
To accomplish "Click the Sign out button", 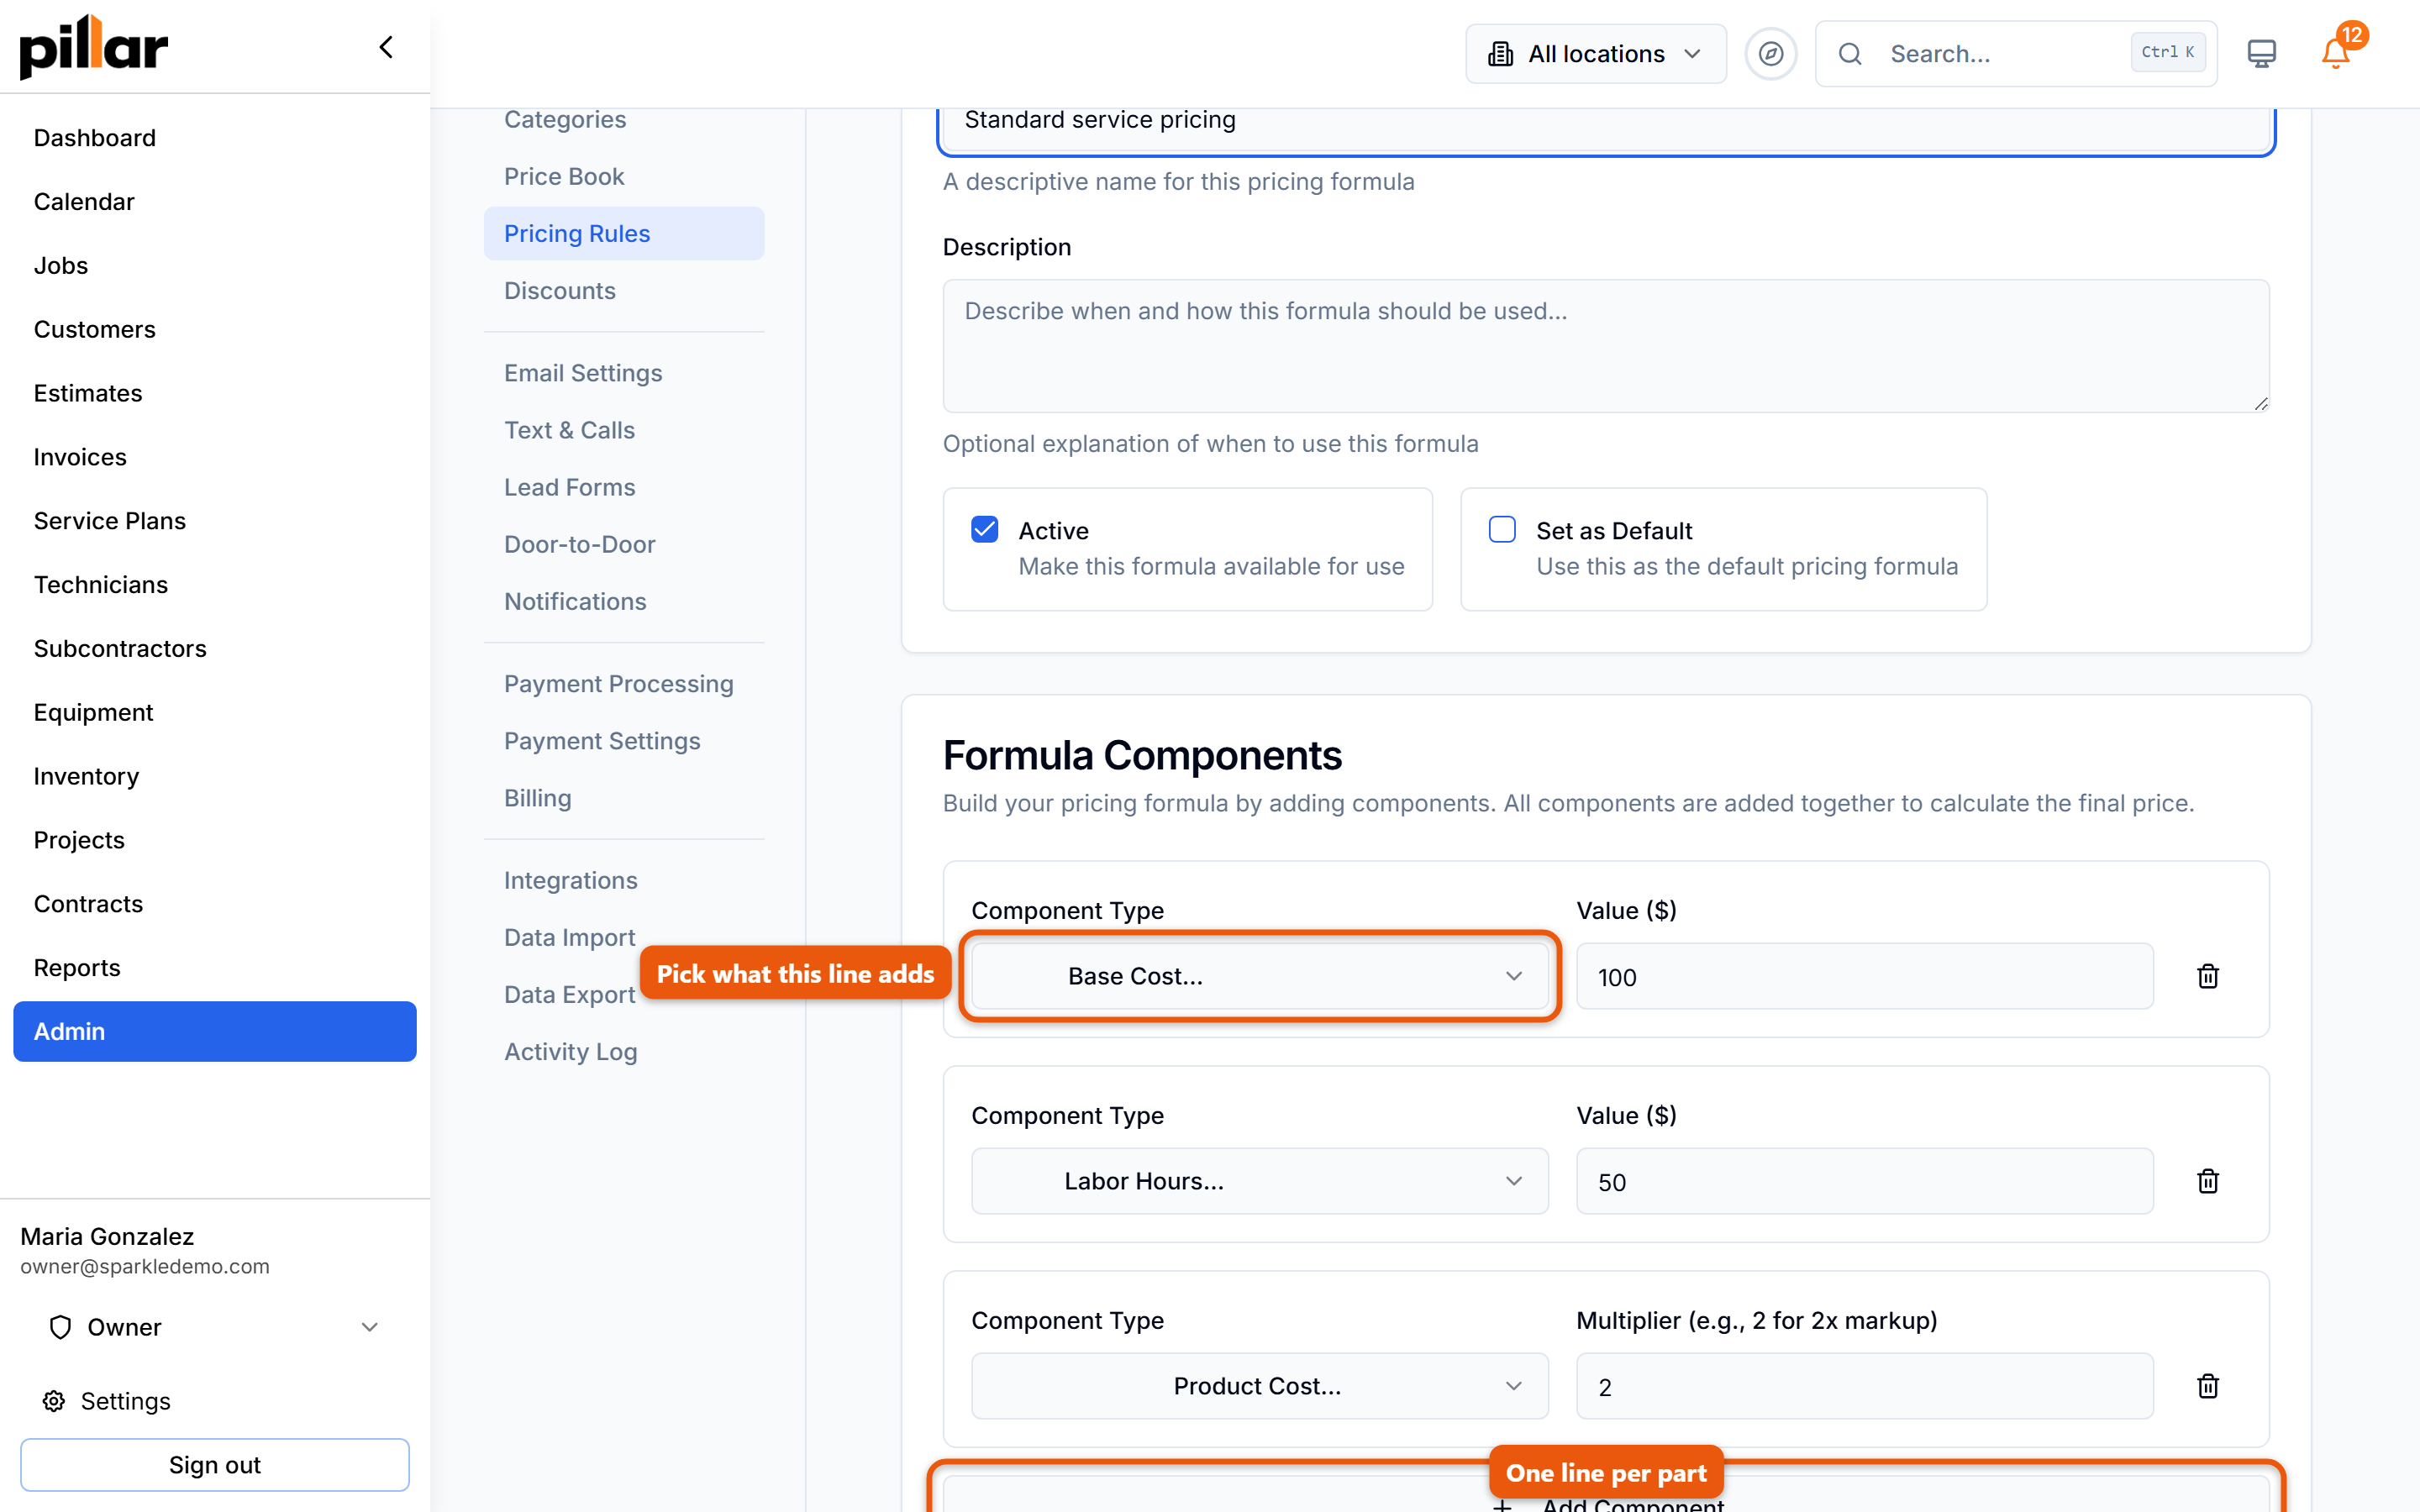I will (x=214, y=1464).
